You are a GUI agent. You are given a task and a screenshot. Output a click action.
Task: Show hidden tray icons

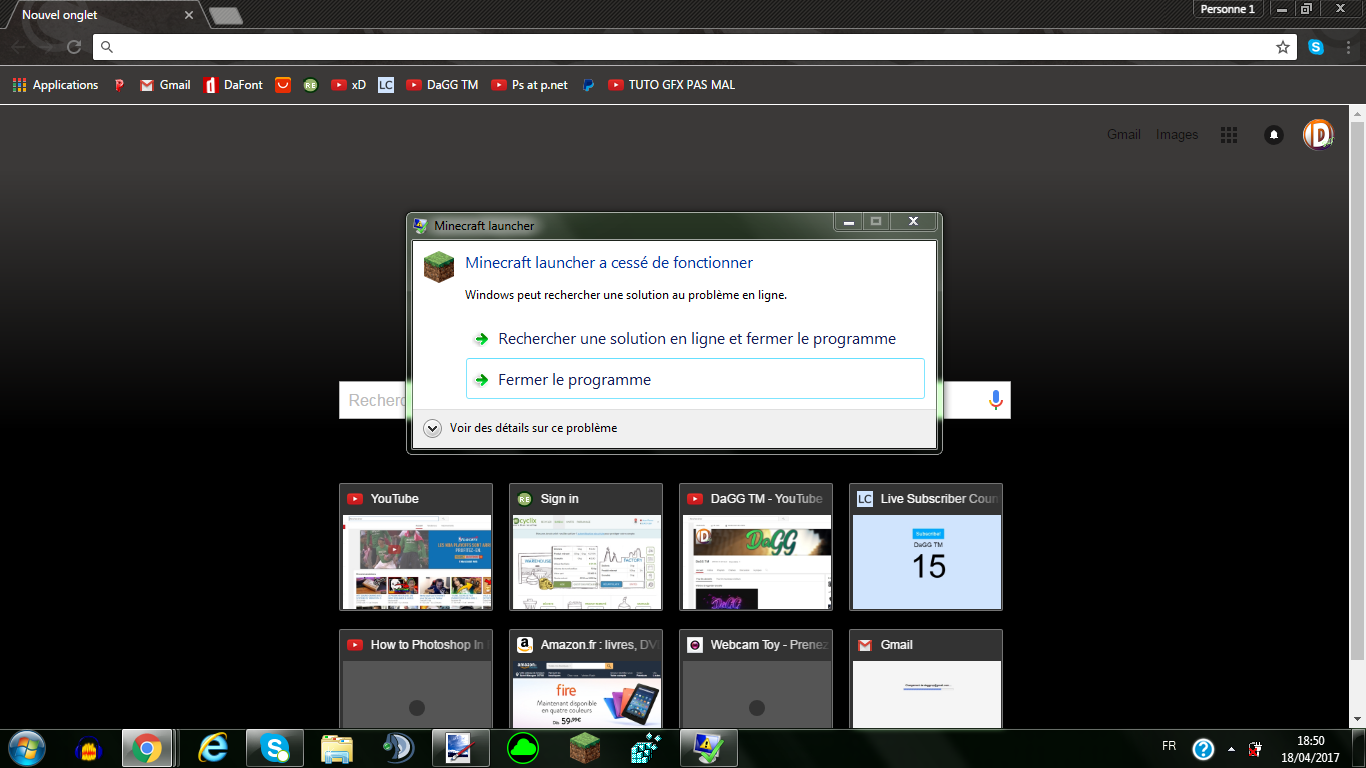click(x=1231, y=748)
